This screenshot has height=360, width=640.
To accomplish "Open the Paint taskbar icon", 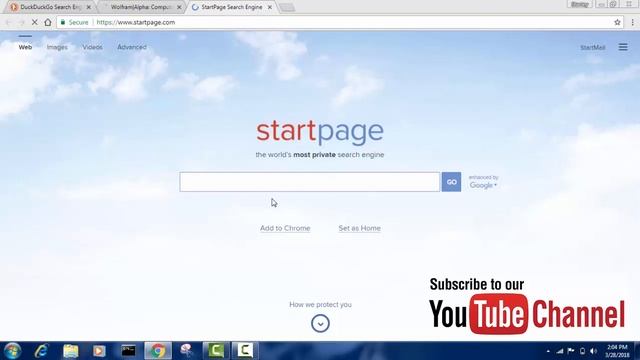I will tap(187, 351).
